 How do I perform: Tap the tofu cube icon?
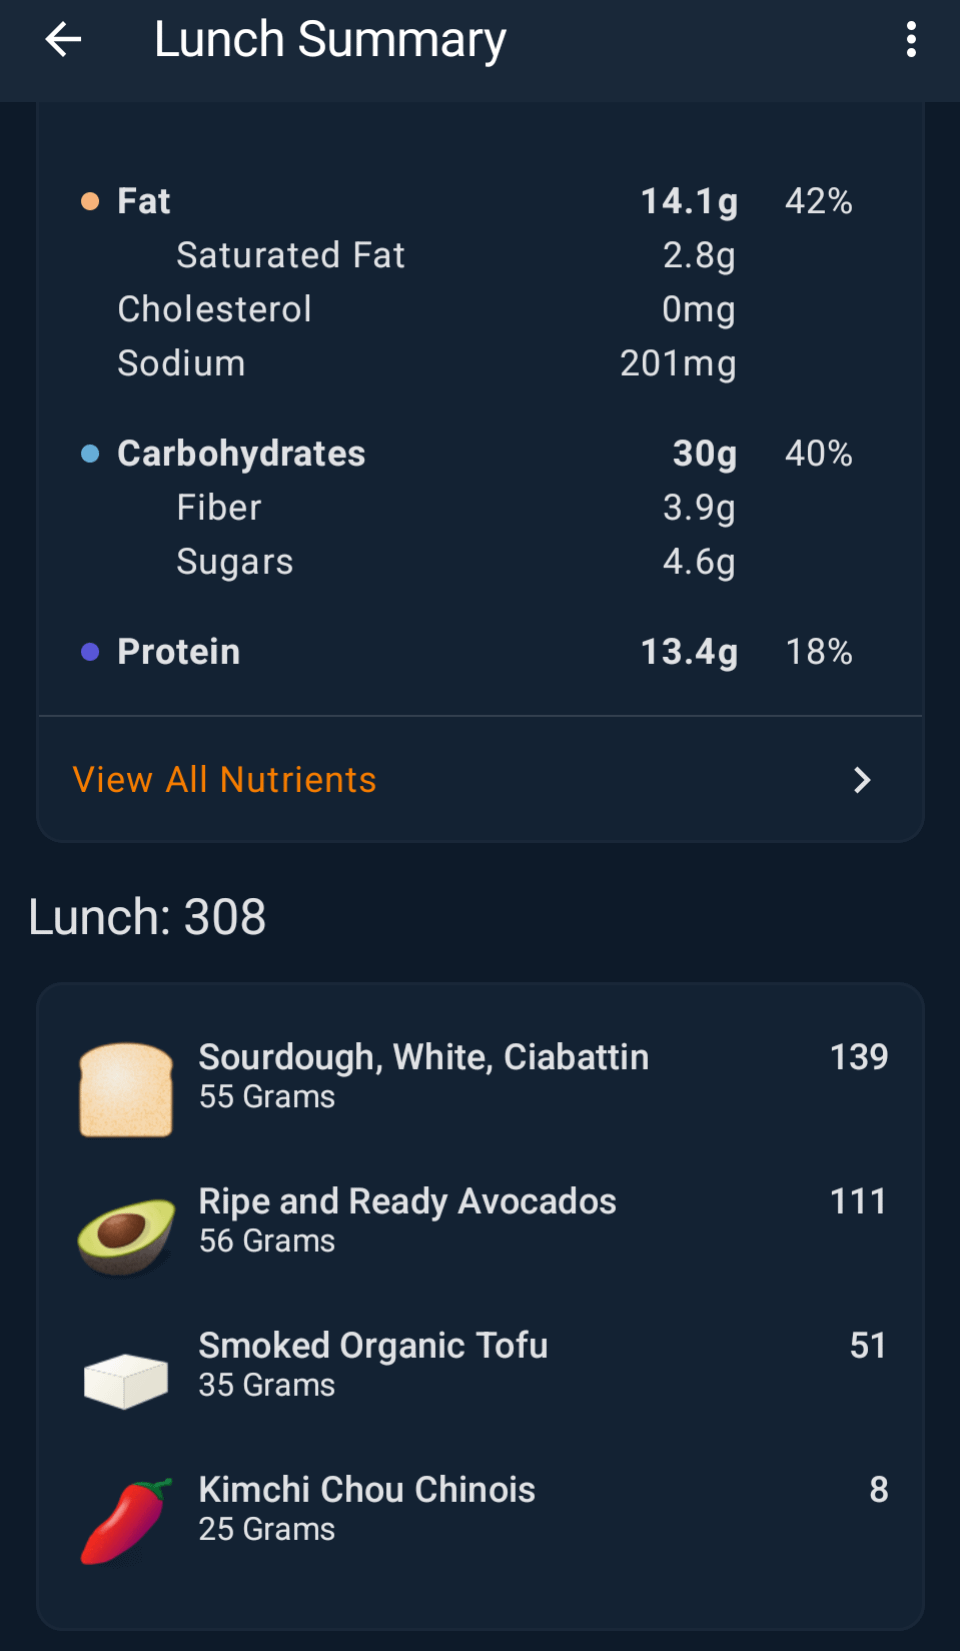(x=126, y=1380)
